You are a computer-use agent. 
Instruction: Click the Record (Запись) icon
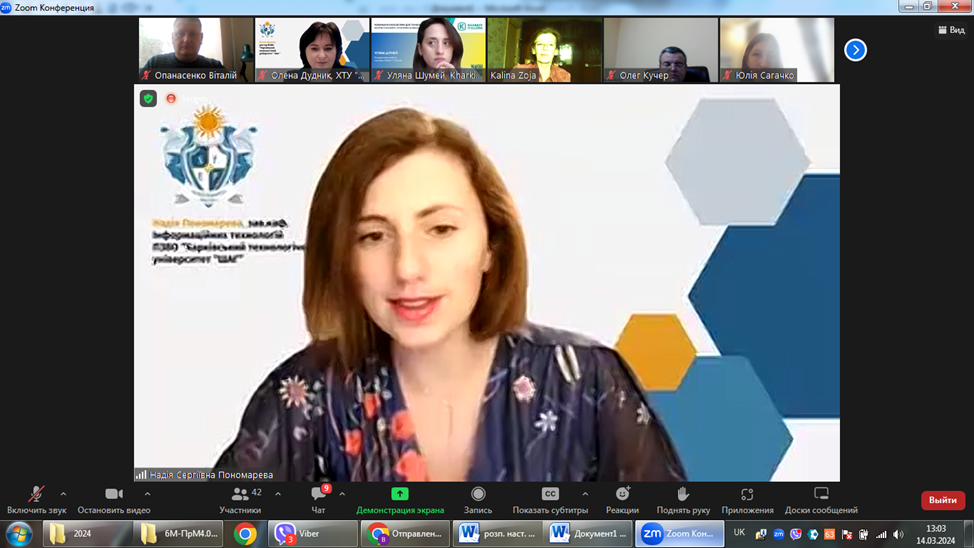click(478, 494)
